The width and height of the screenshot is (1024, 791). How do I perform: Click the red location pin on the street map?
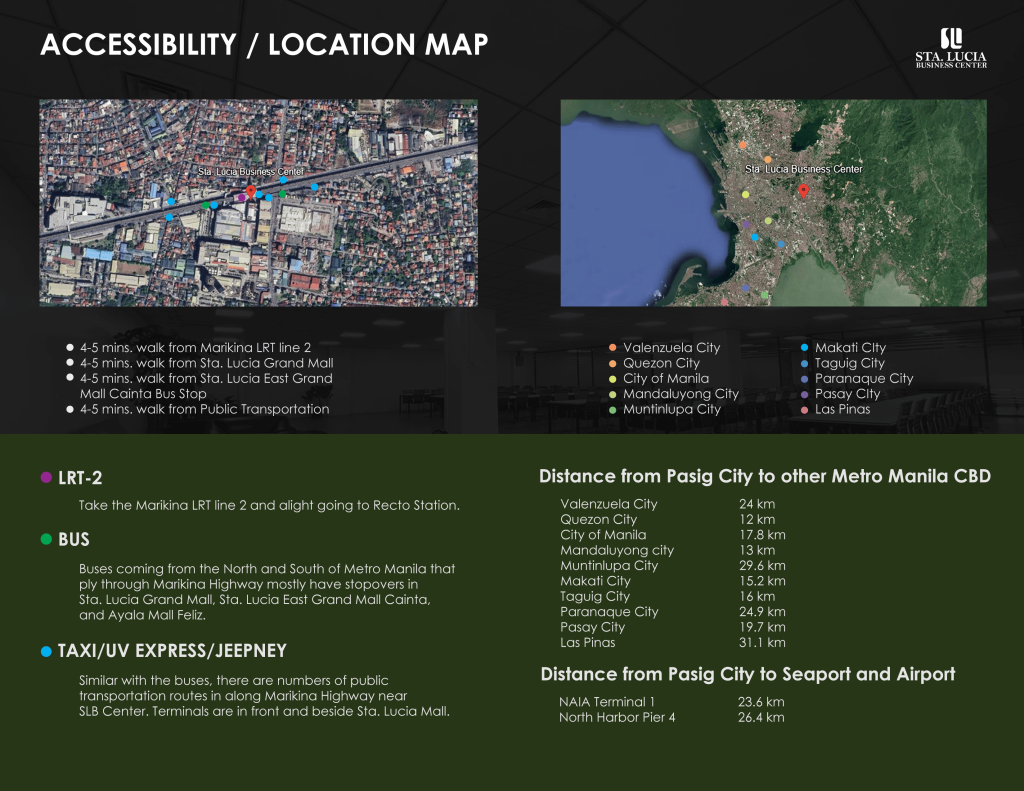[x=251, y=192]
